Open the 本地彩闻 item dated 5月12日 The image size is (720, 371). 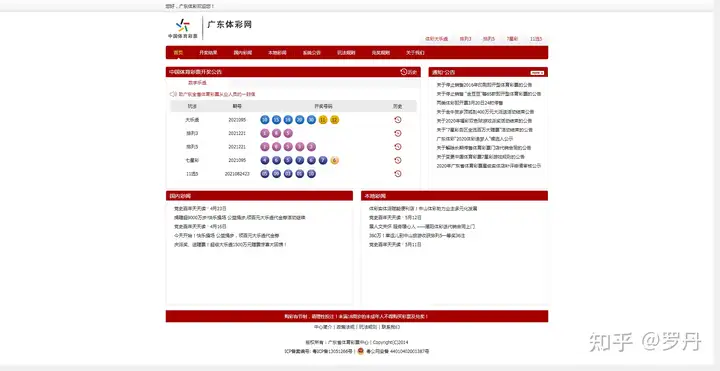pos(395,218)
